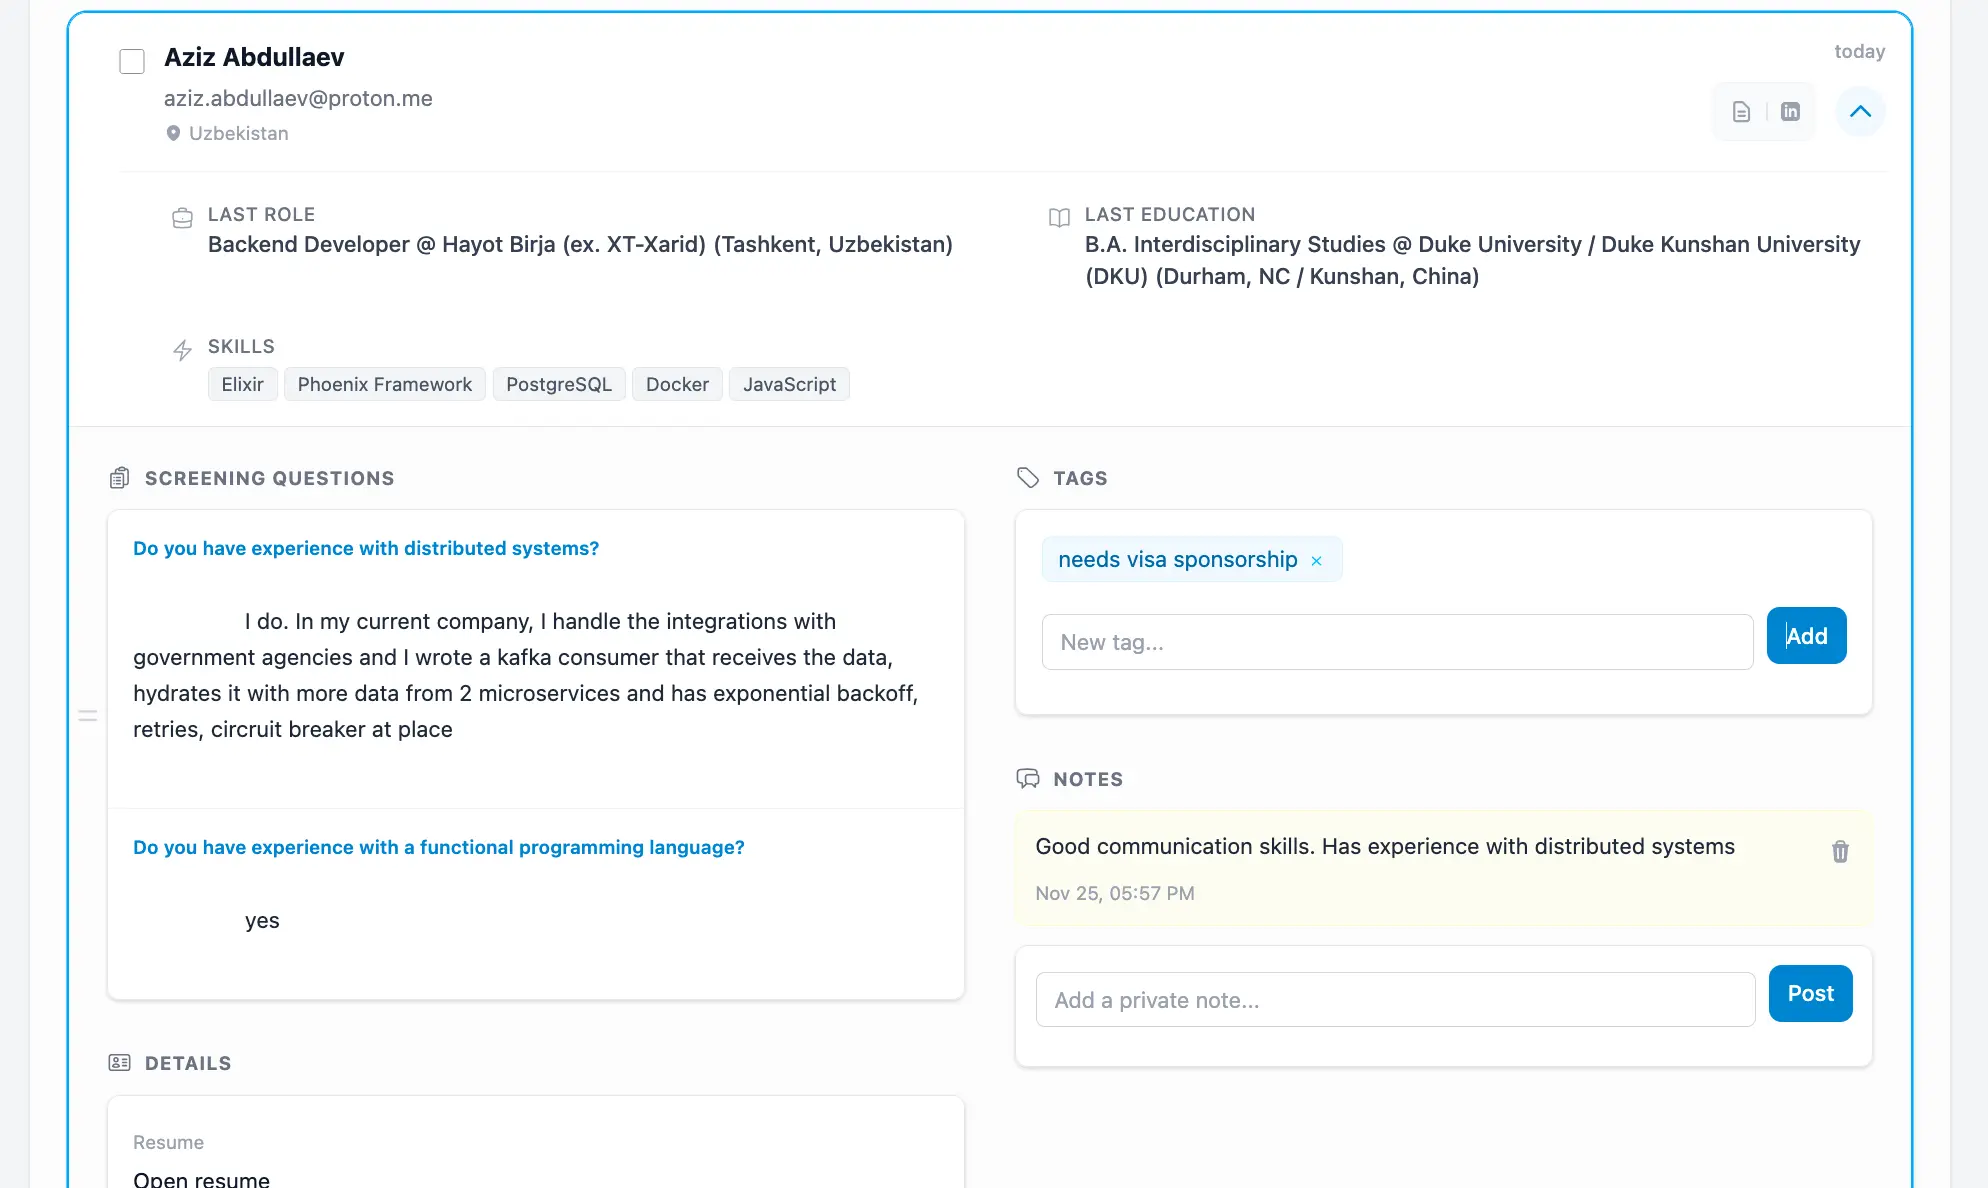This screenshot has width=1988, height=1188.
Task: Click candidate email aziz.abdullaev@proton.me
Action: tap(298, 98)
